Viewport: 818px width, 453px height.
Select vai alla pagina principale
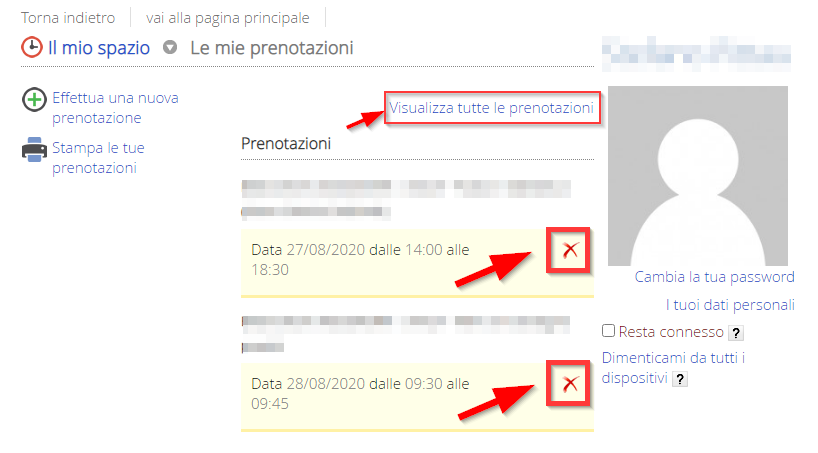coord(227,18)
